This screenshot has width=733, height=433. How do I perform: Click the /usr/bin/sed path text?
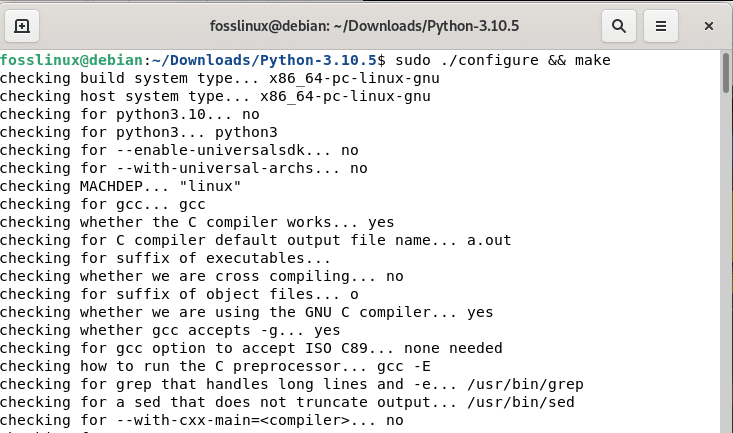click(521, 402)
